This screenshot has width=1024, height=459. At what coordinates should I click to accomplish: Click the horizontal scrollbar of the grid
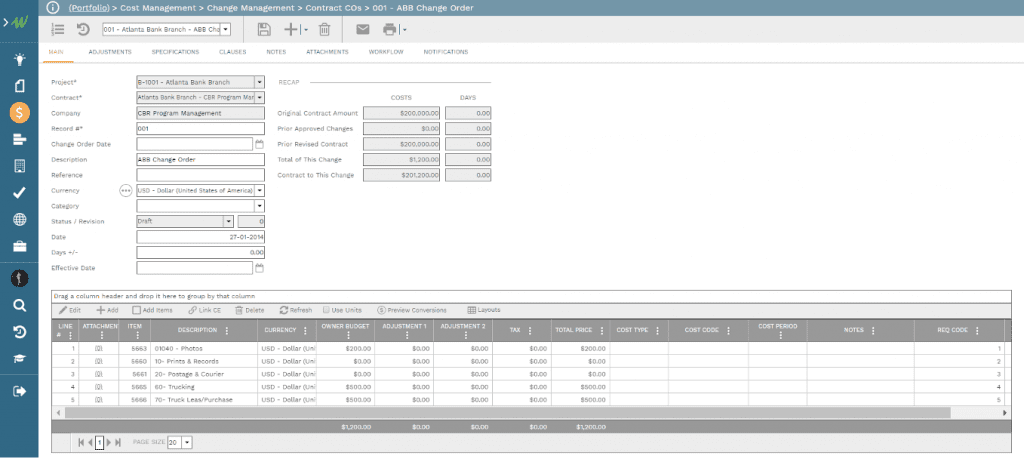pyautogui.click(x=507, y=413)
